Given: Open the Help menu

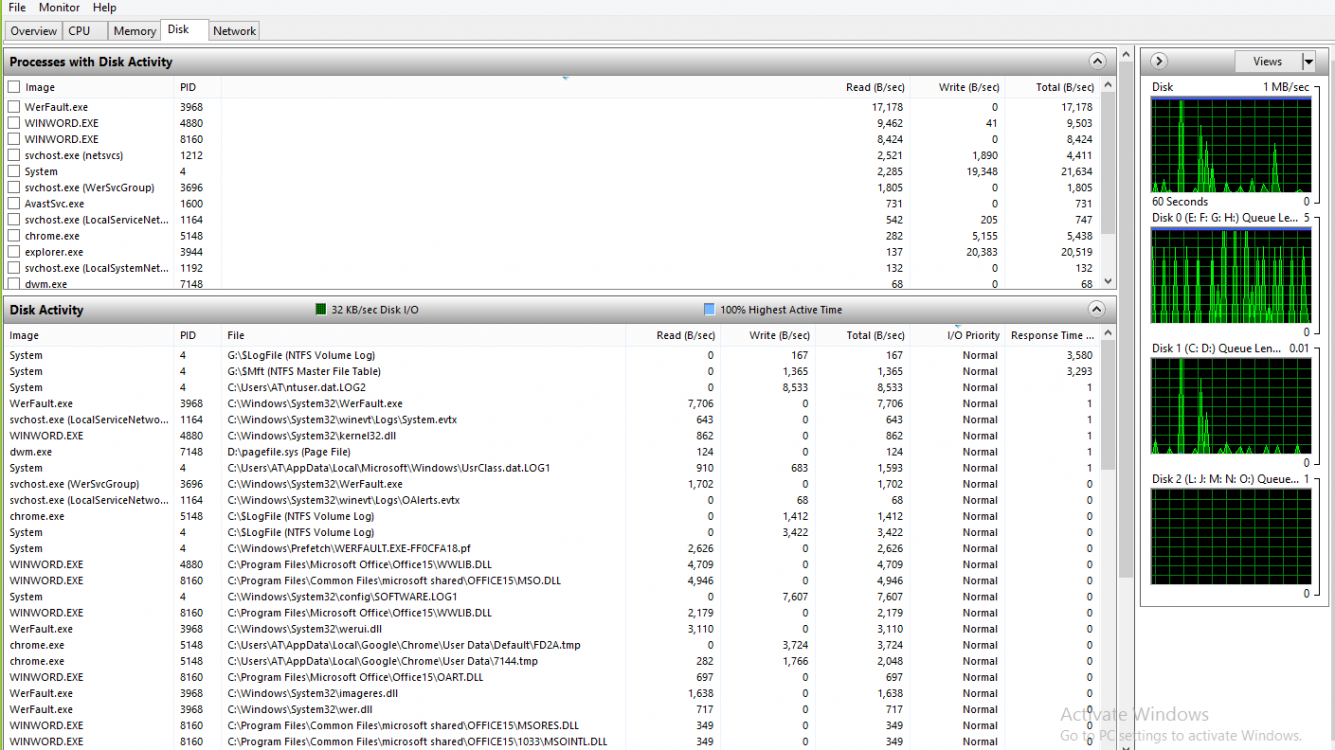Looking at the screenshot, I should pyautogui.click(x=105, y=7).
